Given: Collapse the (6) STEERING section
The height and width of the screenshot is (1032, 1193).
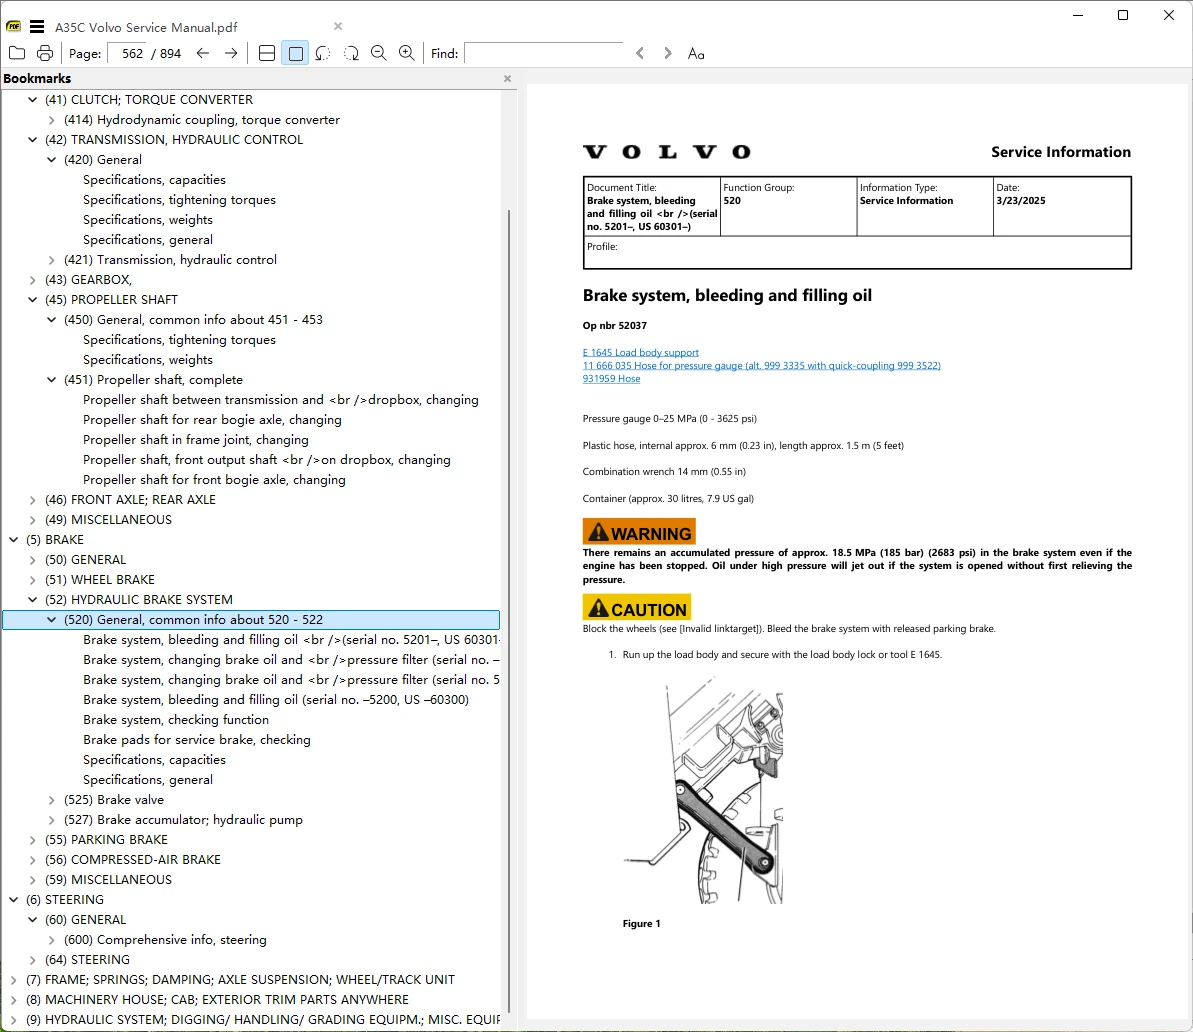Looking at the screenshot, I should [14, 900].
